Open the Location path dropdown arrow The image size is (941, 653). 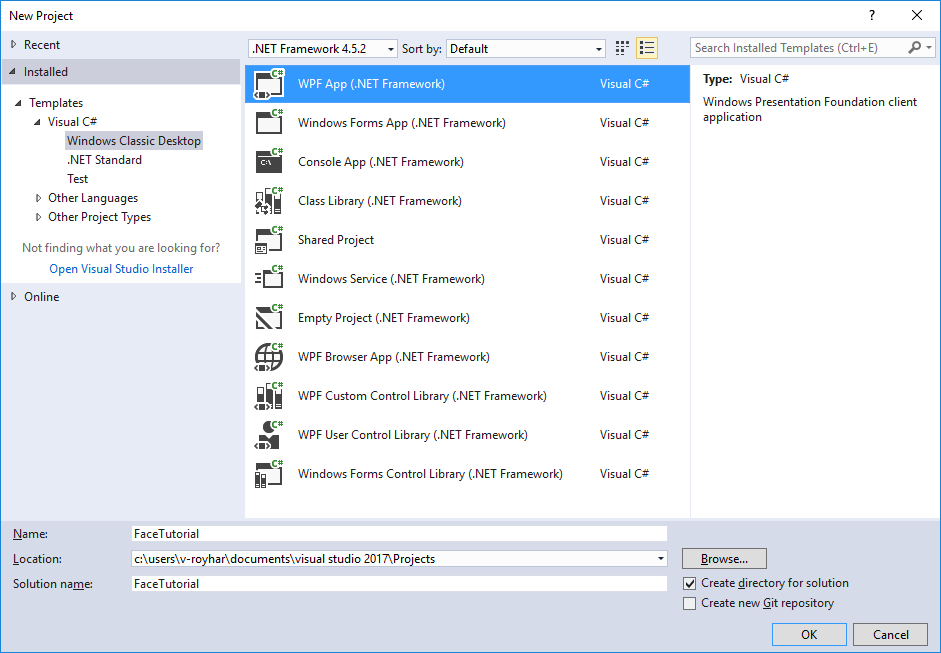pyautogui.click(x=661, y=559)
